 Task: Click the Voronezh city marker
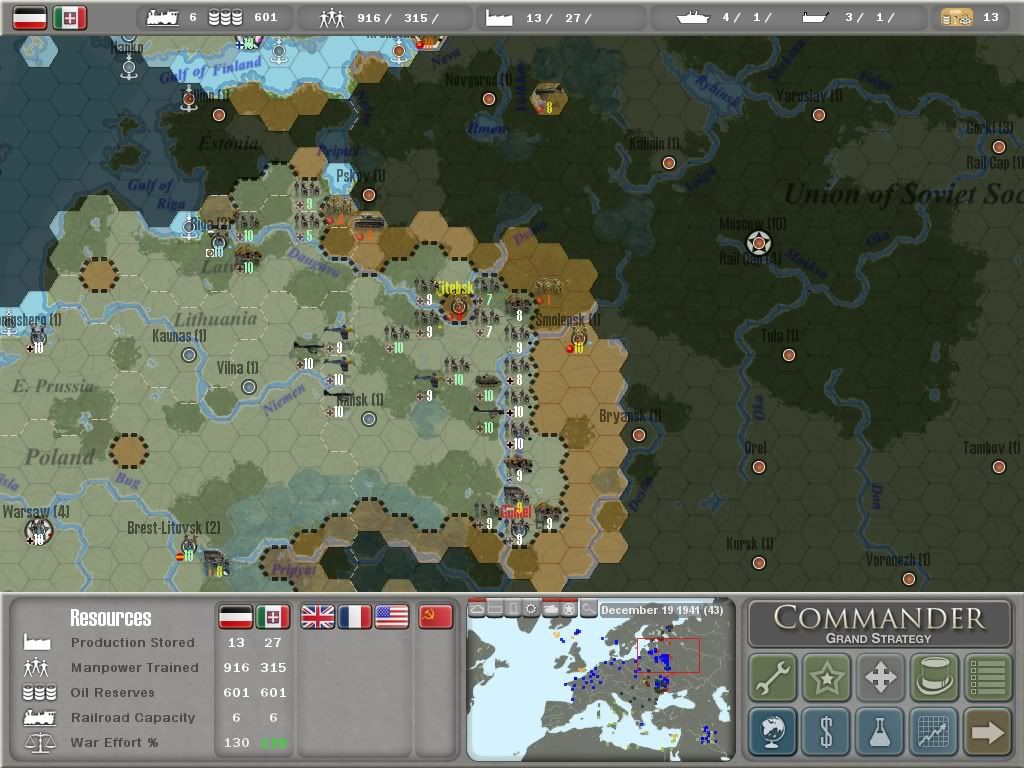[909, 579]
